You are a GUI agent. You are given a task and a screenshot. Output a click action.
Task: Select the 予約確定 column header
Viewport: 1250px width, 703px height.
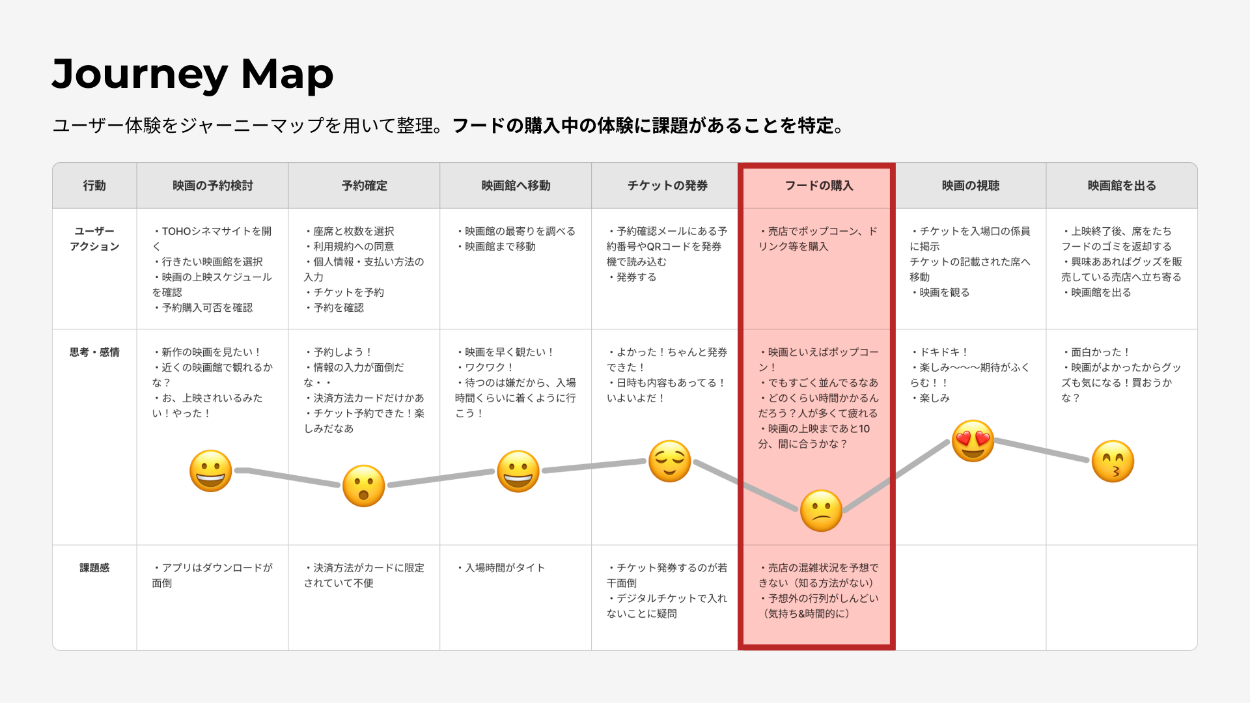pos(364,186)
